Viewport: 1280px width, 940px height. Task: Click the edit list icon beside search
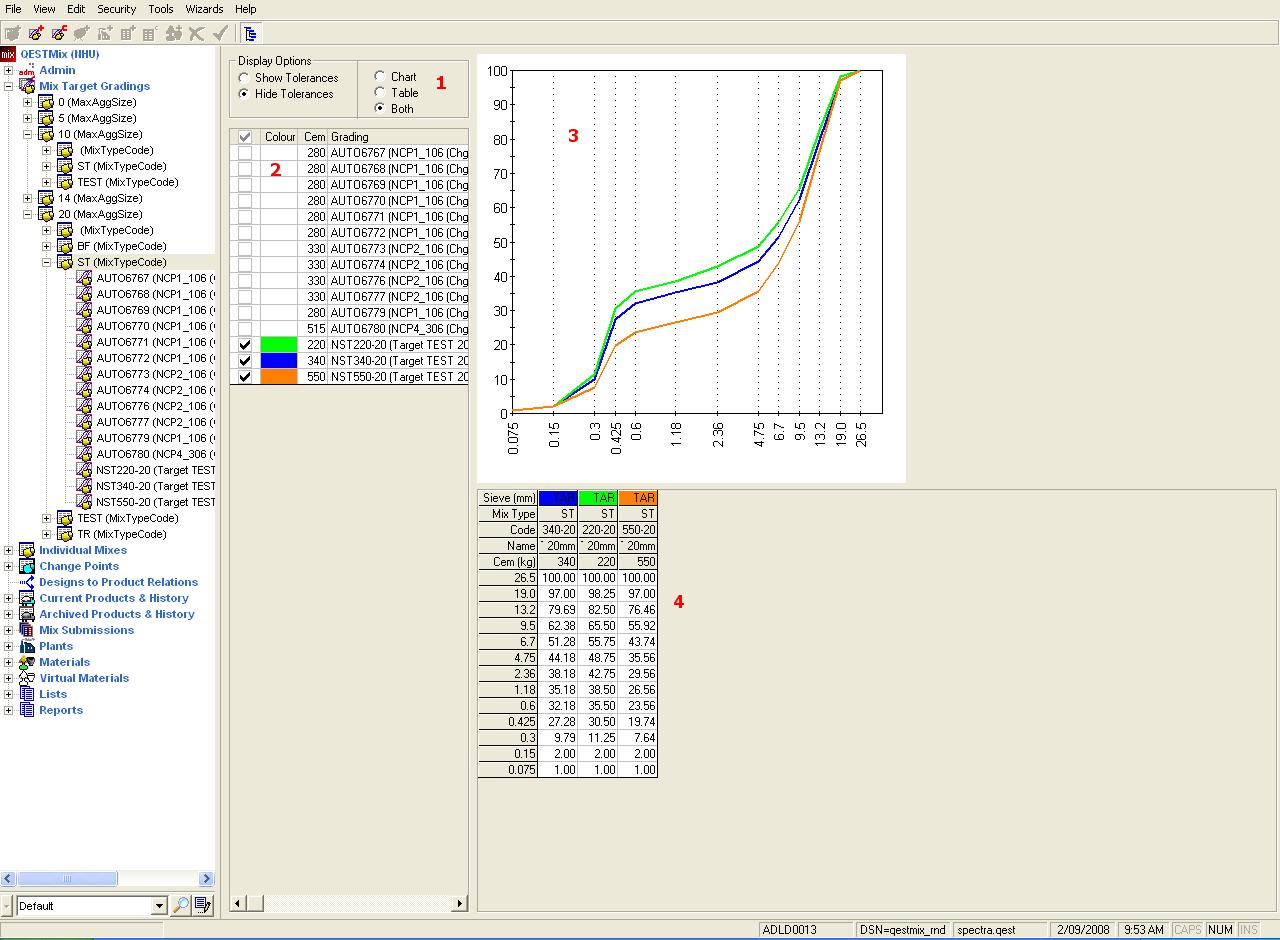click(203, 906)
